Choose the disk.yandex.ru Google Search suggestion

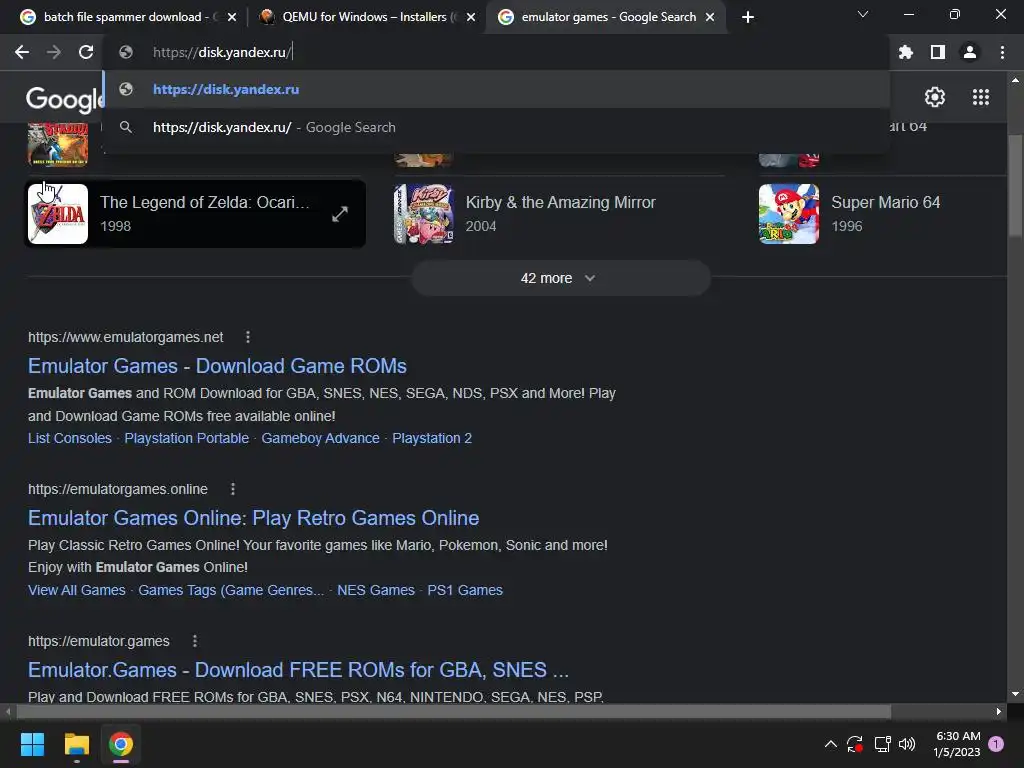(x=496, y=127)
